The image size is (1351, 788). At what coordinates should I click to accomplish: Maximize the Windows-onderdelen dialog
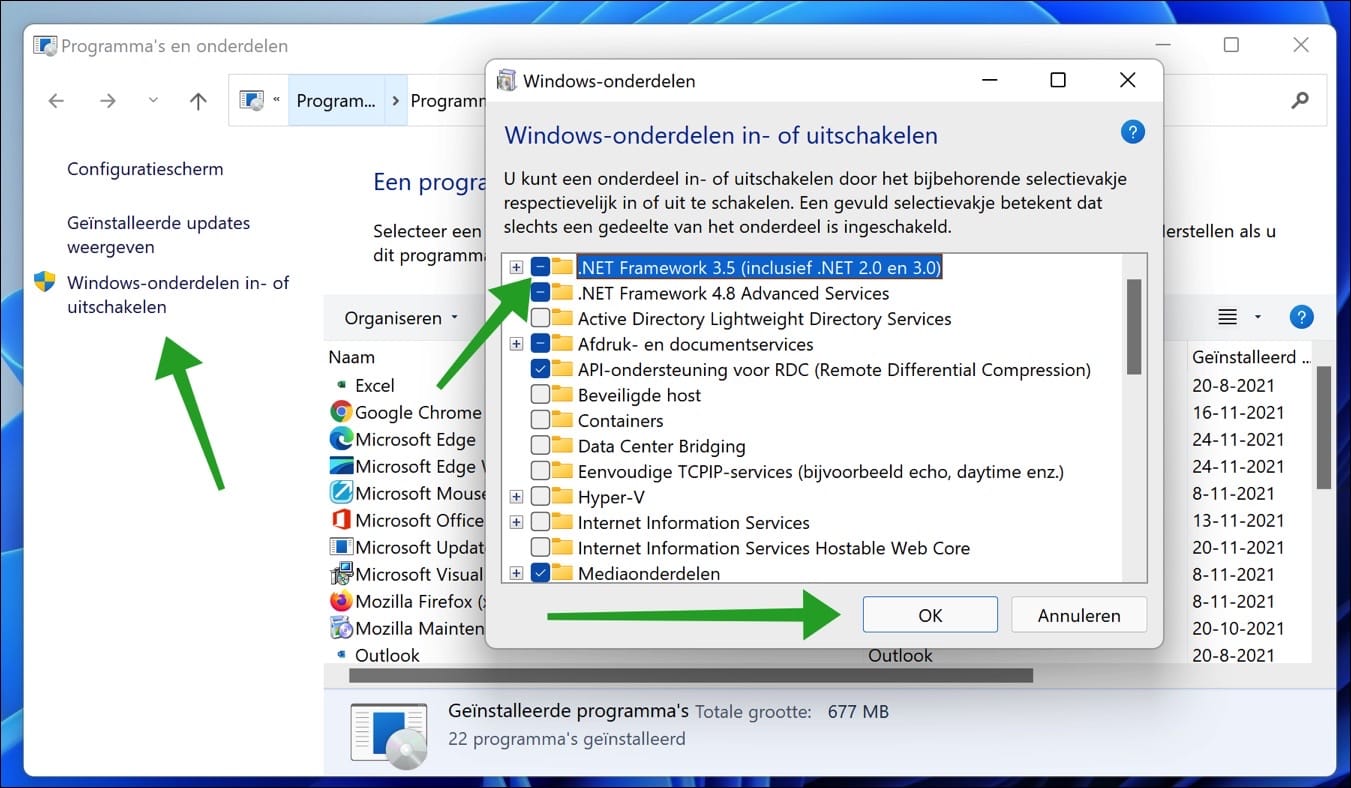click(1057, 80)
